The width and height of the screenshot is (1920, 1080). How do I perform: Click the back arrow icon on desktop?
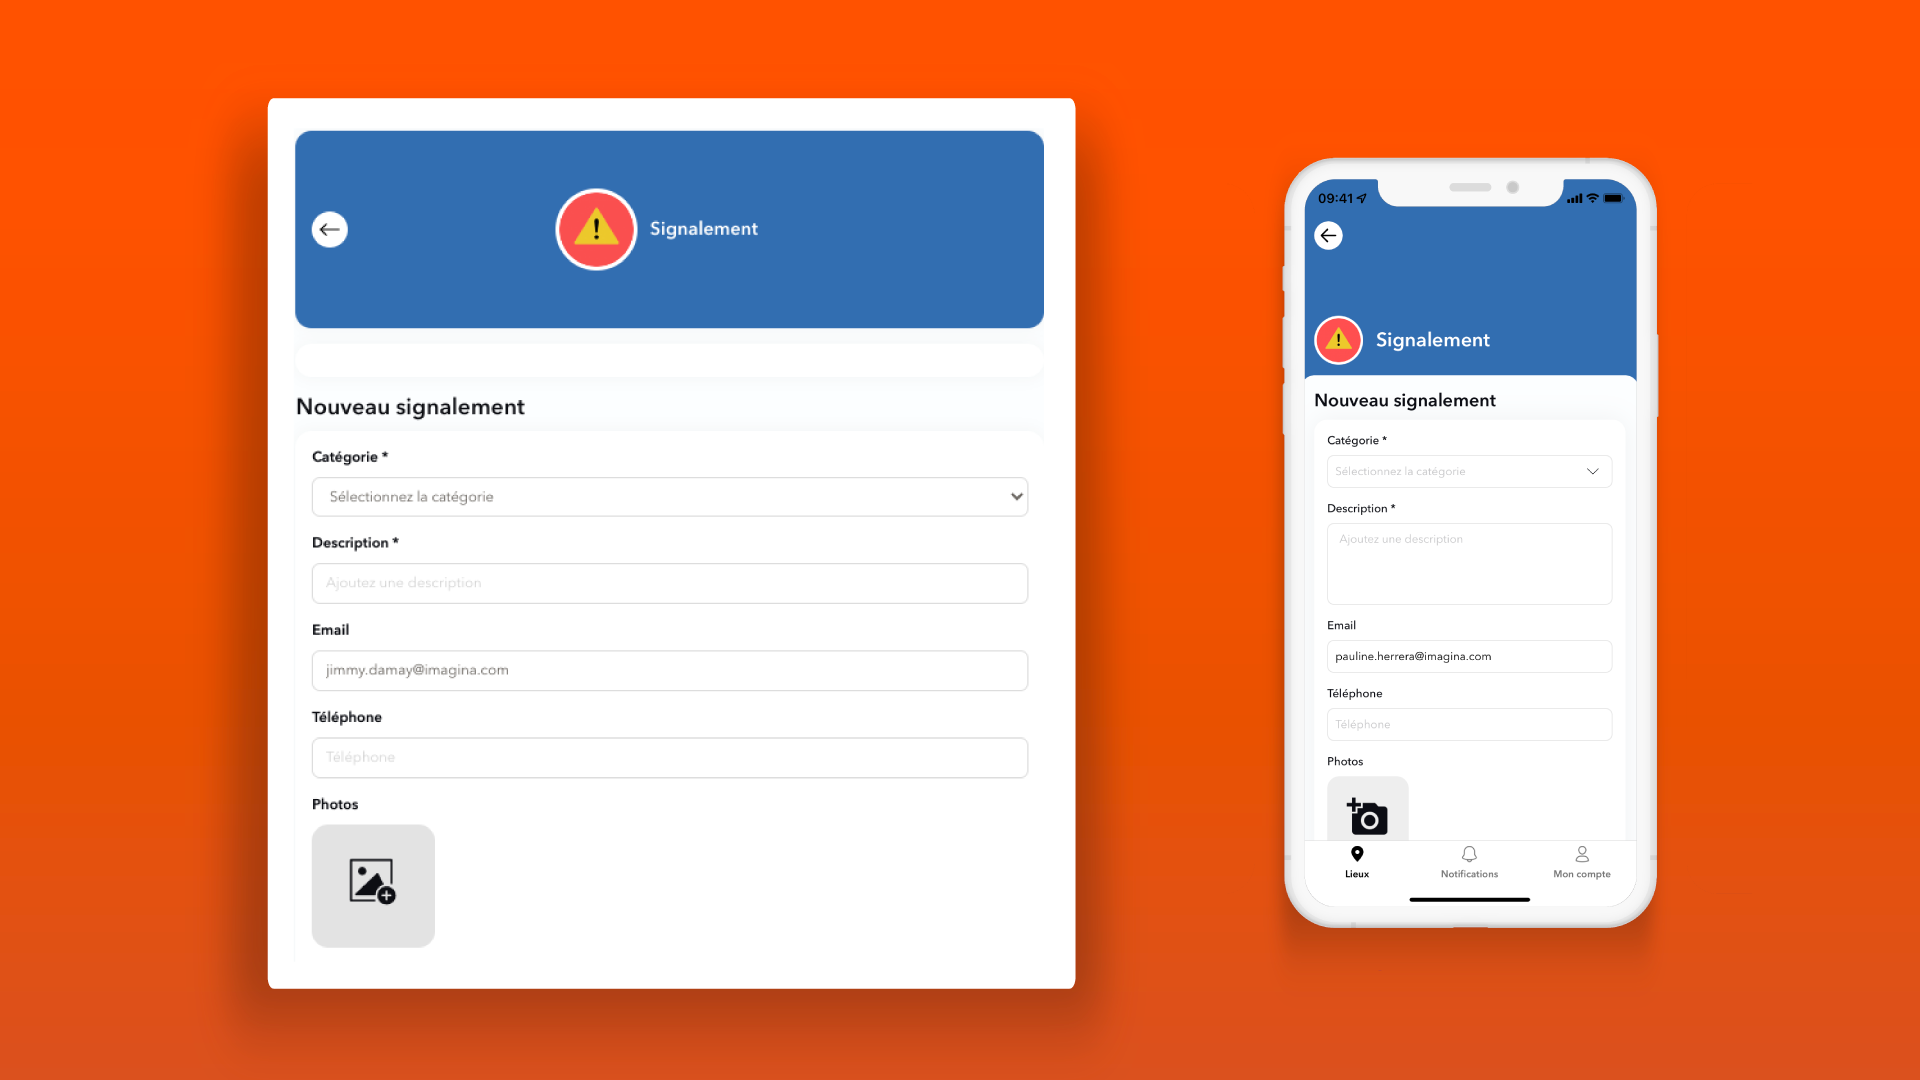[x=330, y=229]
